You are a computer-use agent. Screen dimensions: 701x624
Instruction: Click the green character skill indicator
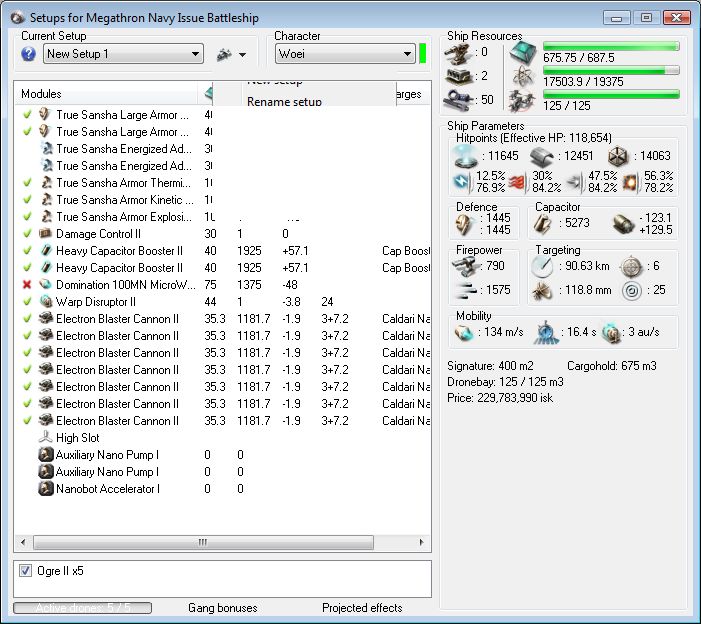(x=422, y=54)
